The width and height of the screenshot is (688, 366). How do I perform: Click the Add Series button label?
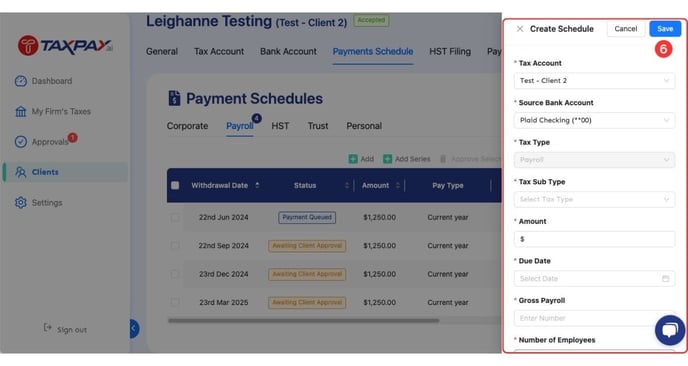[412, 159]
